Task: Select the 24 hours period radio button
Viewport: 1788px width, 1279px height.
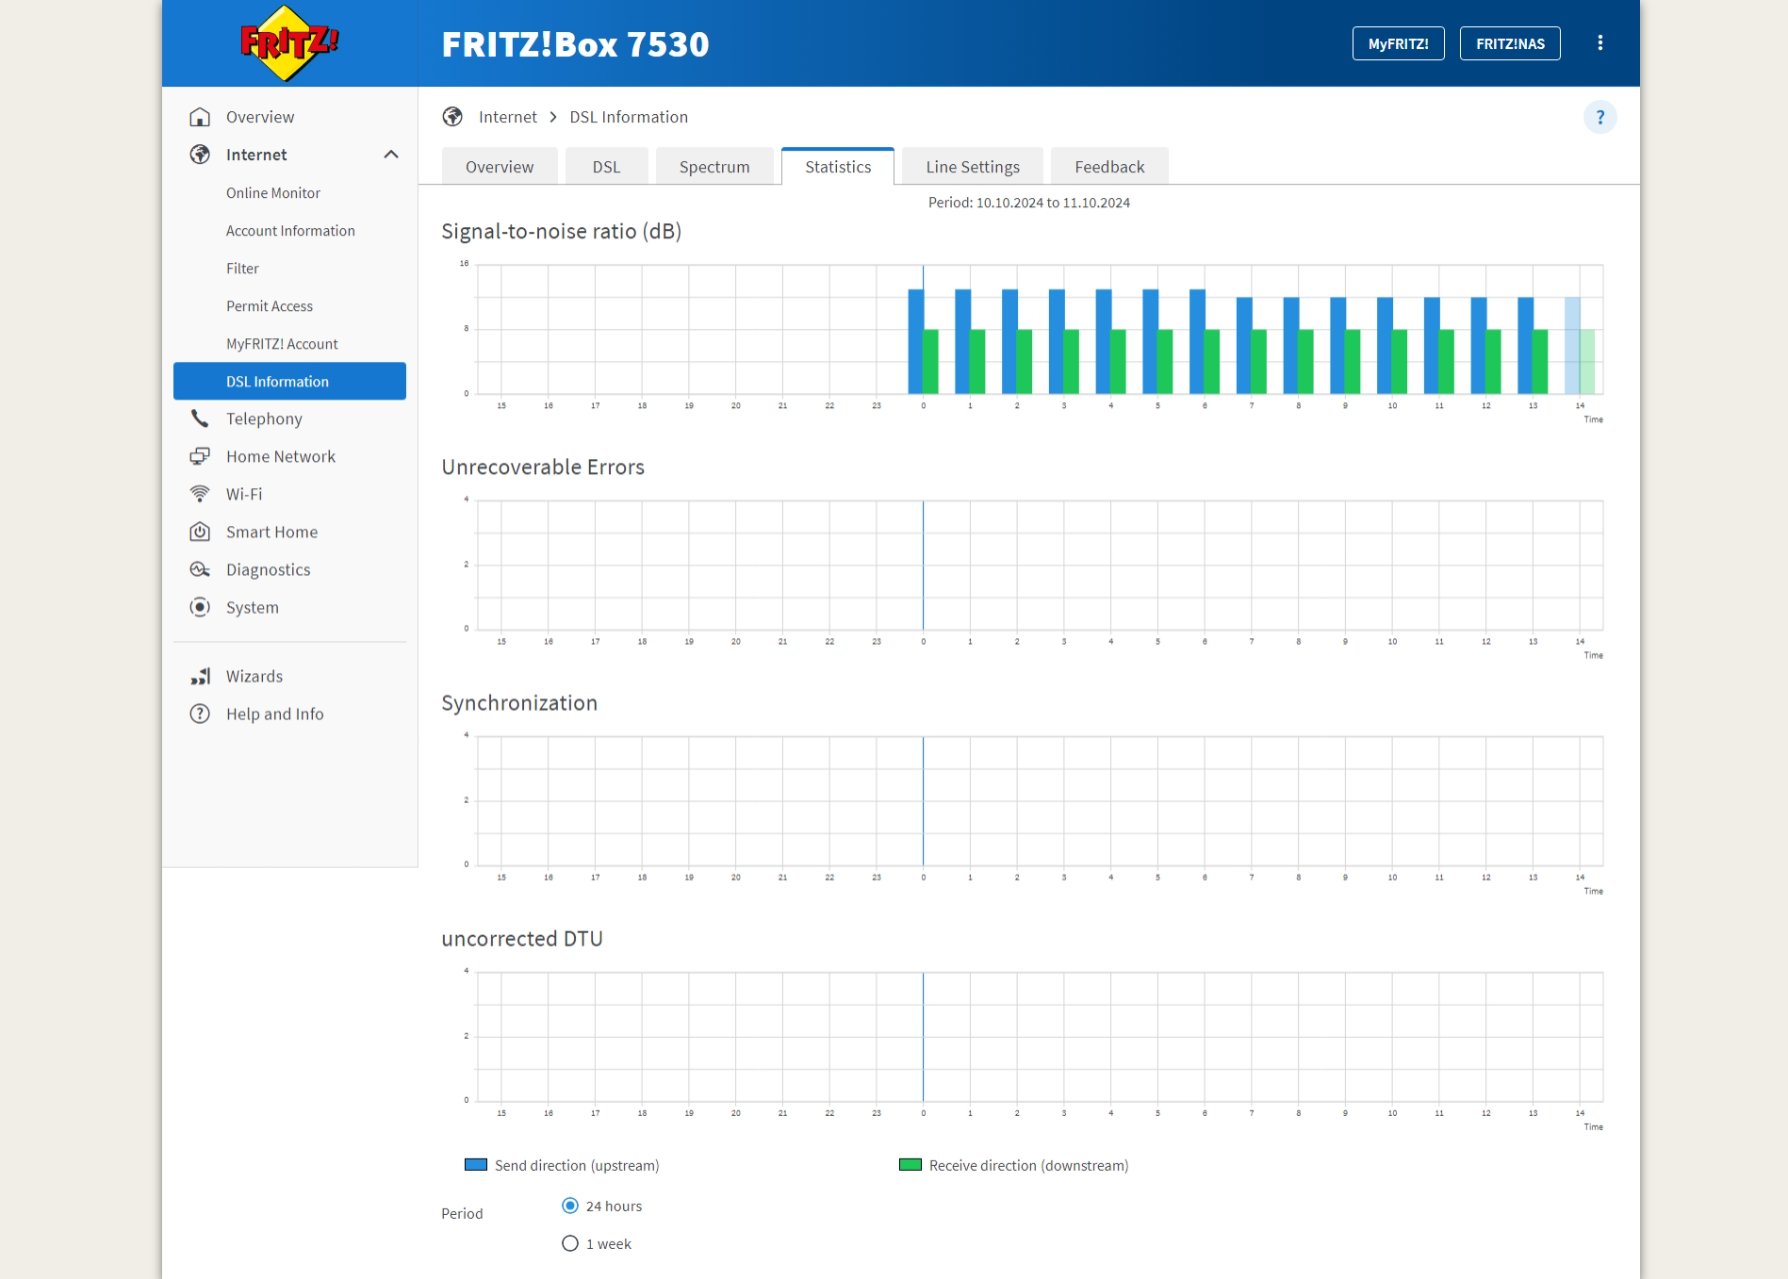Action: (570, 1206)
